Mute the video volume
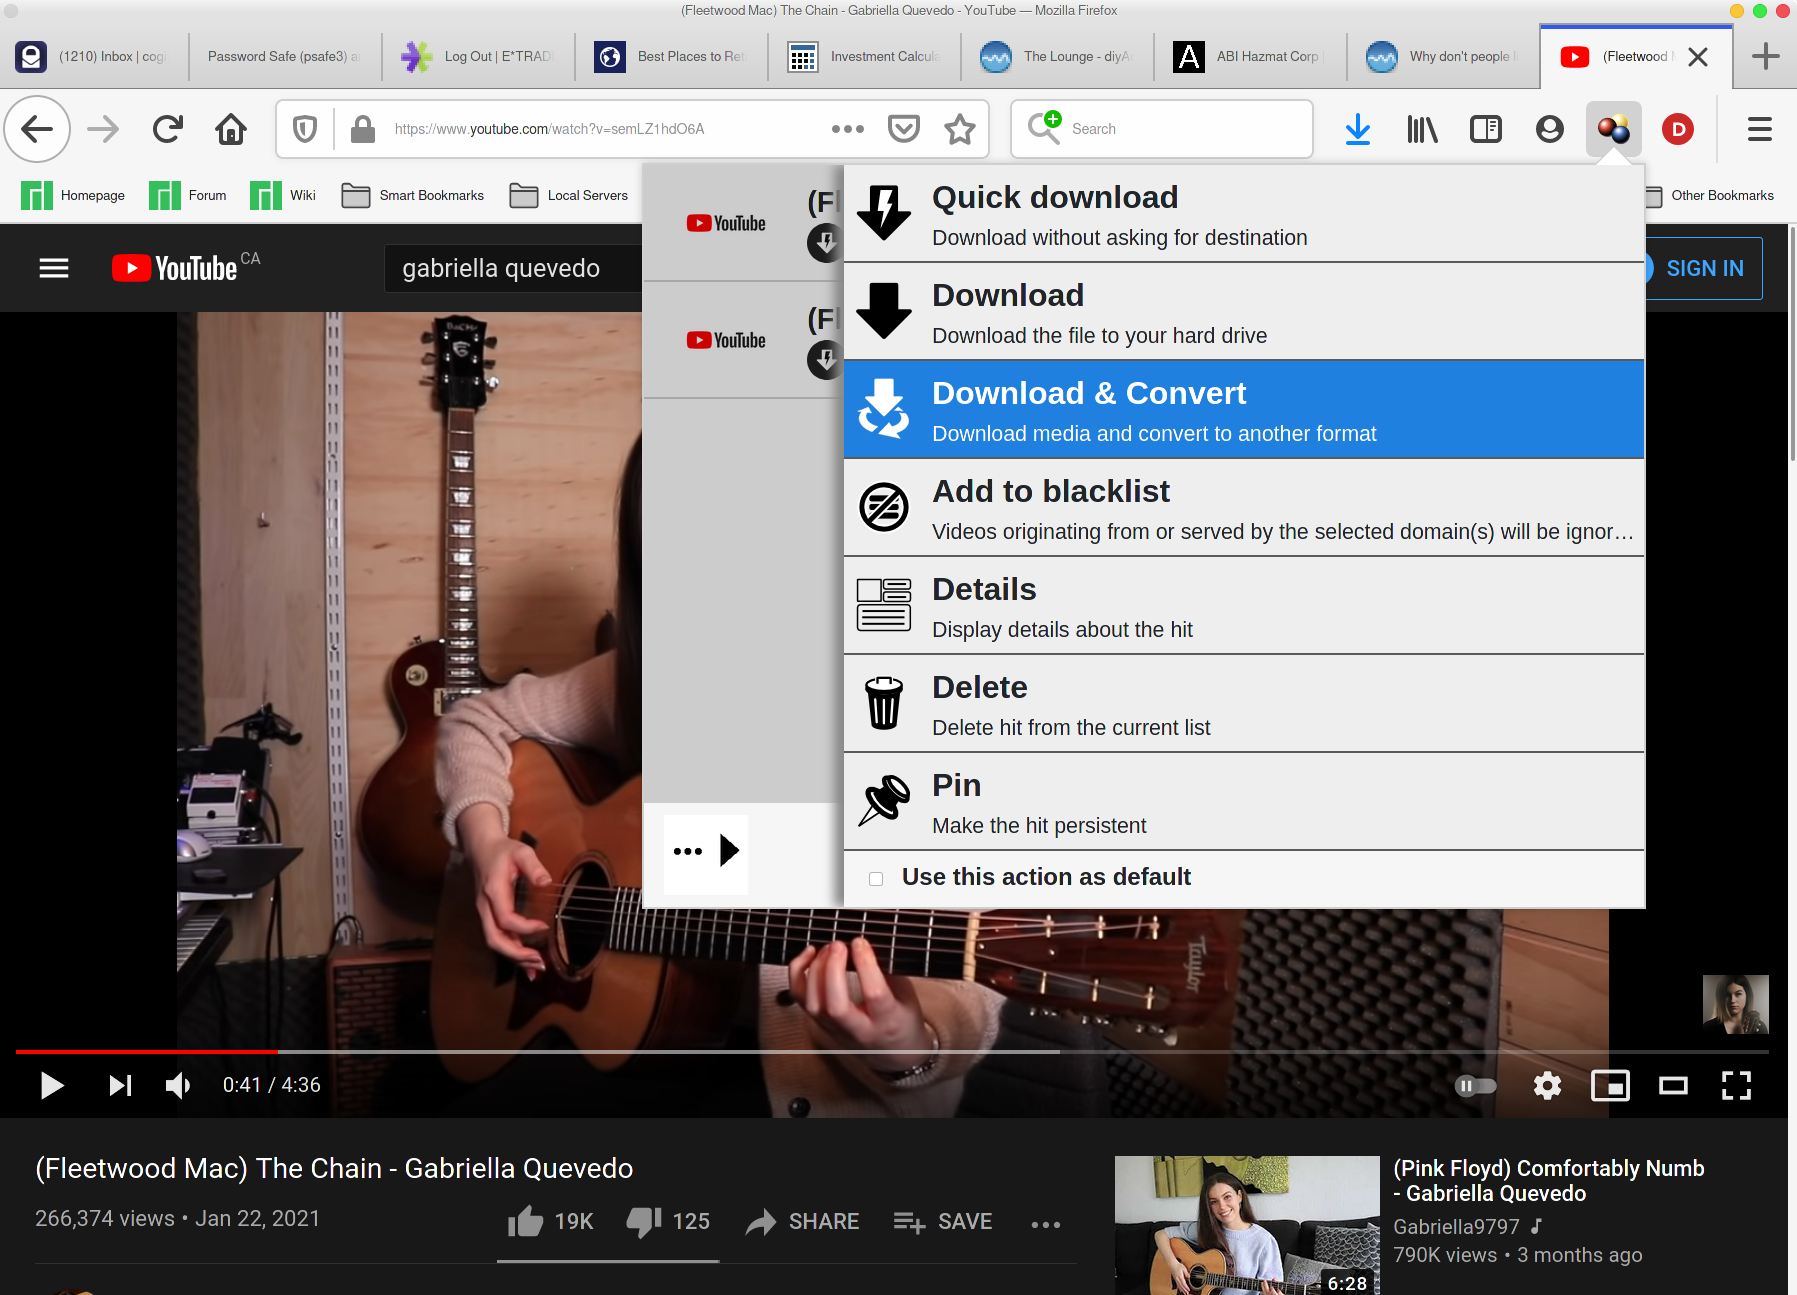This screenshot has height=1295, width=1797. tap(178, 1085)
